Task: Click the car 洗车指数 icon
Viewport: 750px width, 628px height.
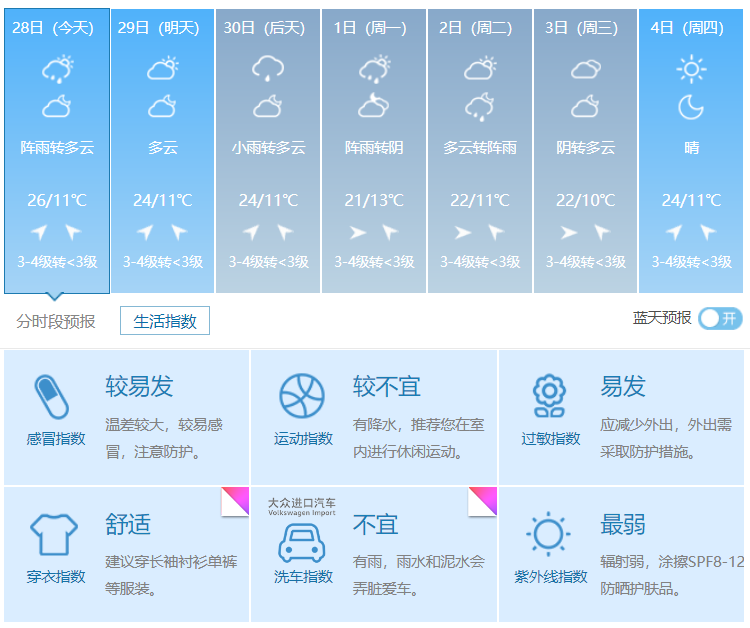Action: [302, 543]
